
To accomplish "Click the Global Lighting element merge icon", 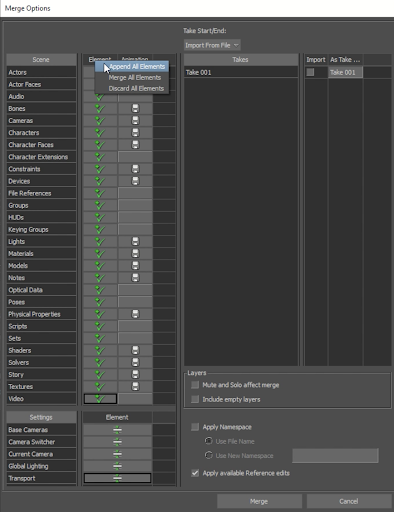I will tap(117, 466).
